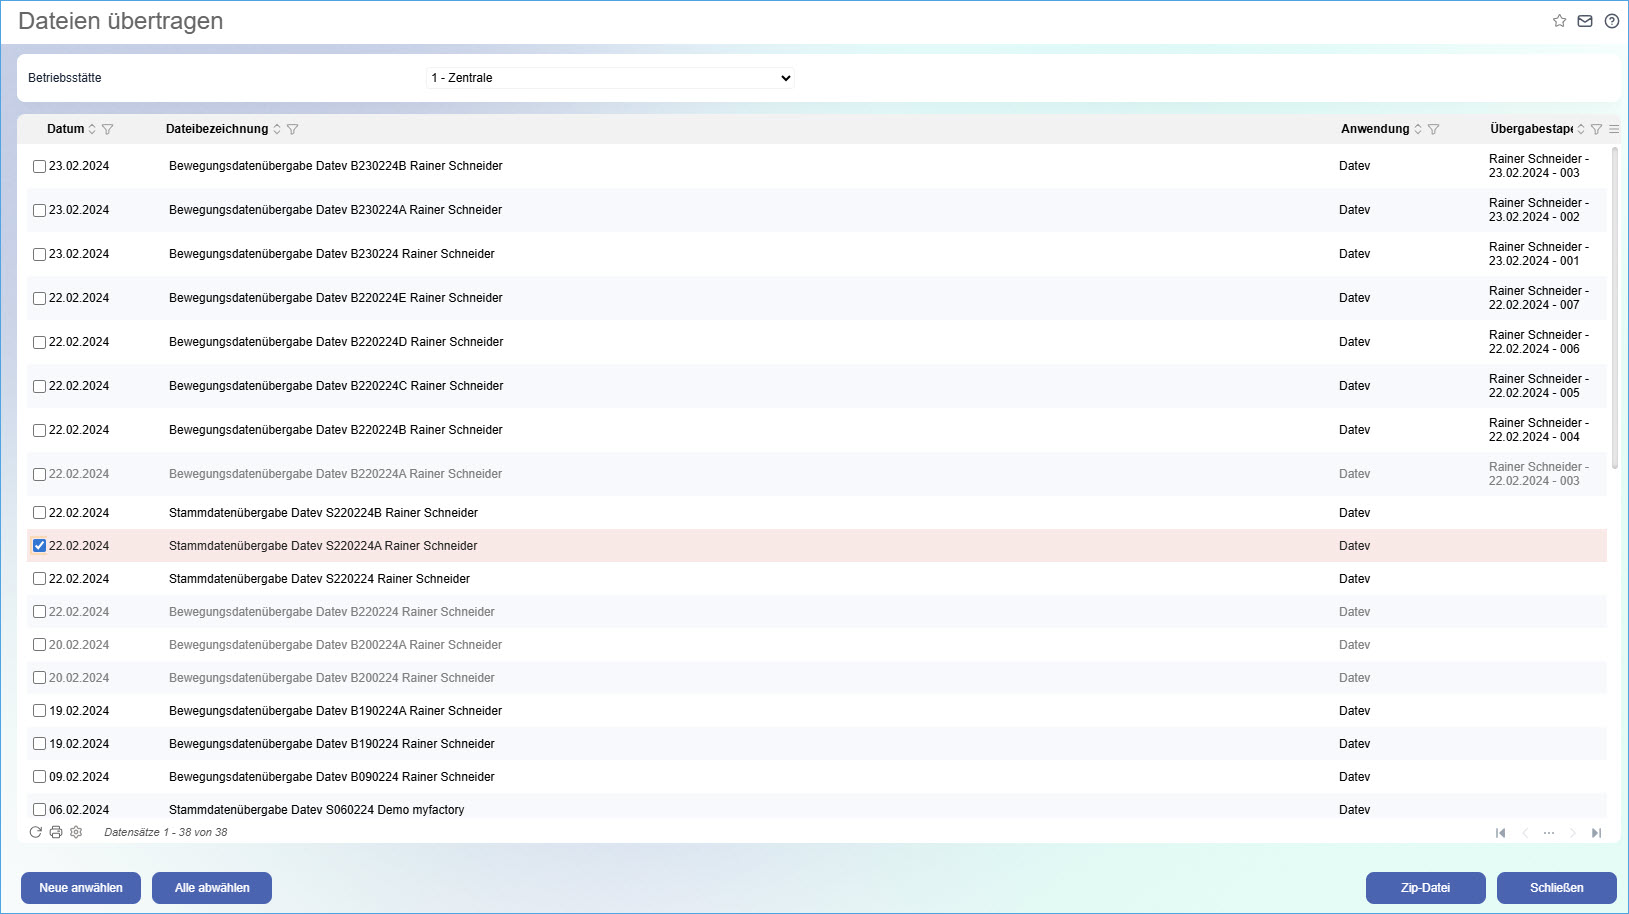This screenshot has height=914, width=1629.
Task: Filter the Datum column
Action: [x=108, y=129]
